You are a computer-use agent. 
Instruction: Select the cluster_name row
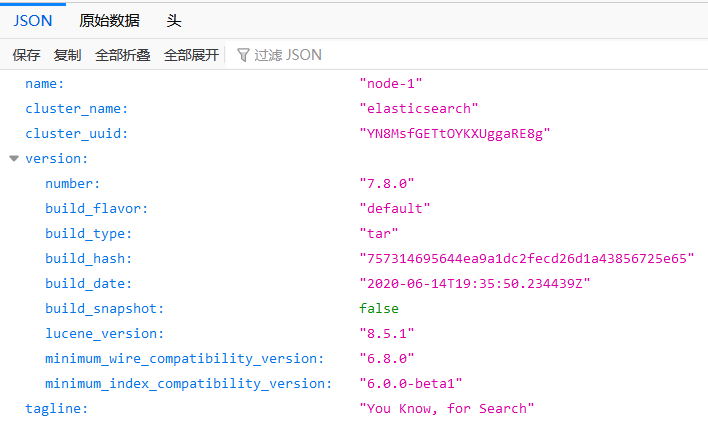click(76, 109)
